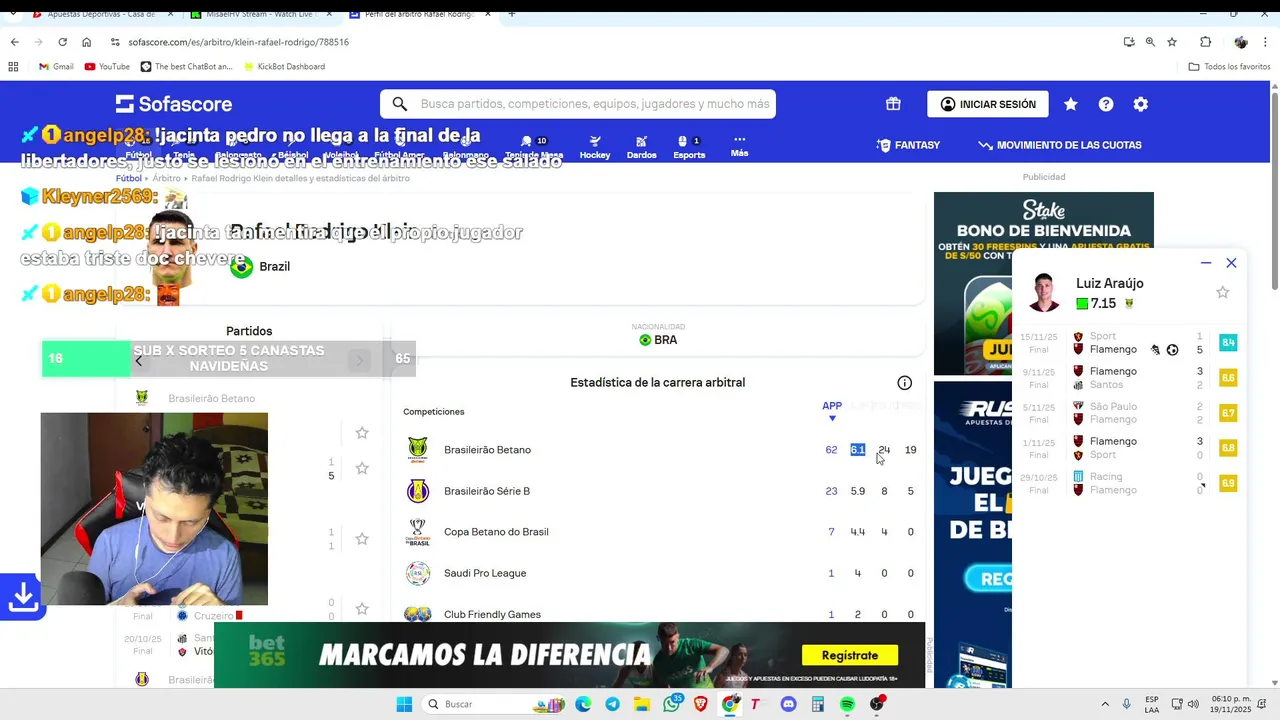Select Hockey sport in nav bar
Viewport: 1280px width, 720px height.
[595, 147]
